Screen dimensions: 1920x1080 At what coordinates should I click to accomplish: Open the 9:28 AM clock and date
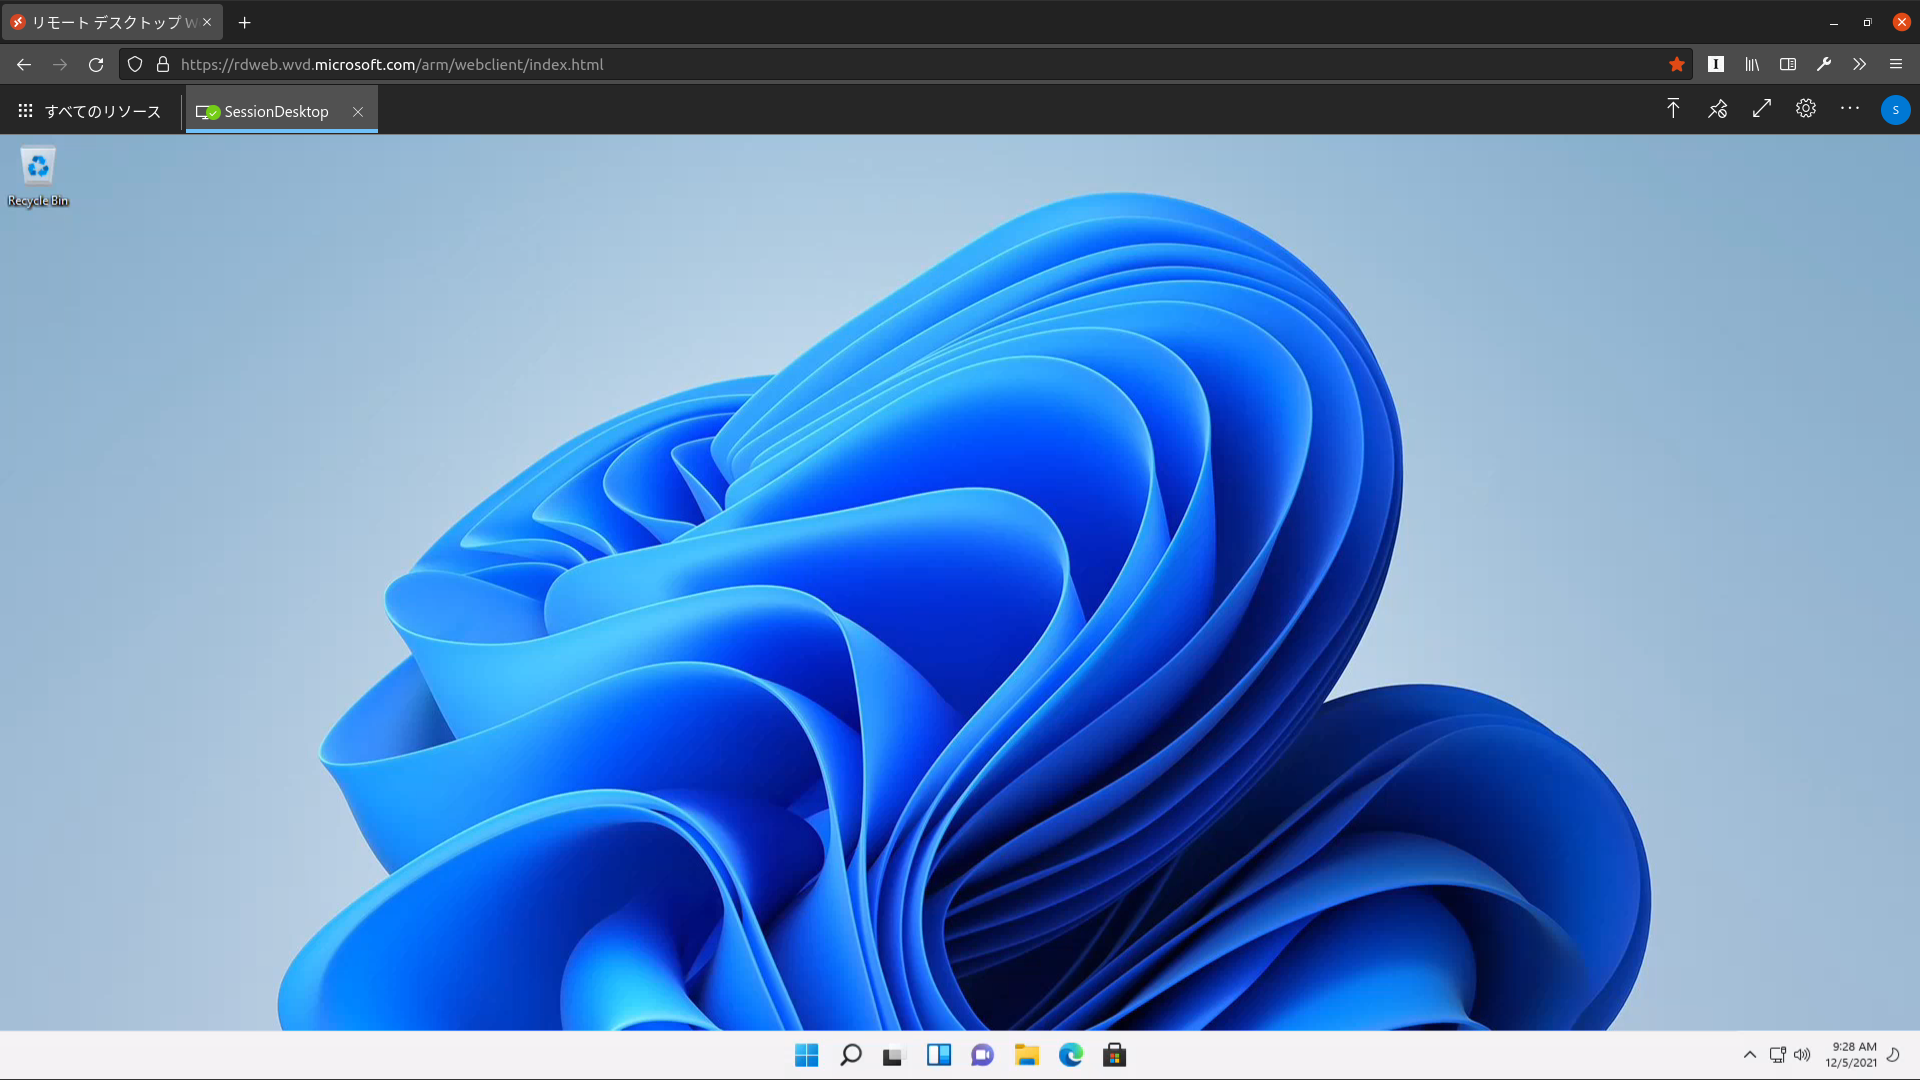tap(1851, 1055)
